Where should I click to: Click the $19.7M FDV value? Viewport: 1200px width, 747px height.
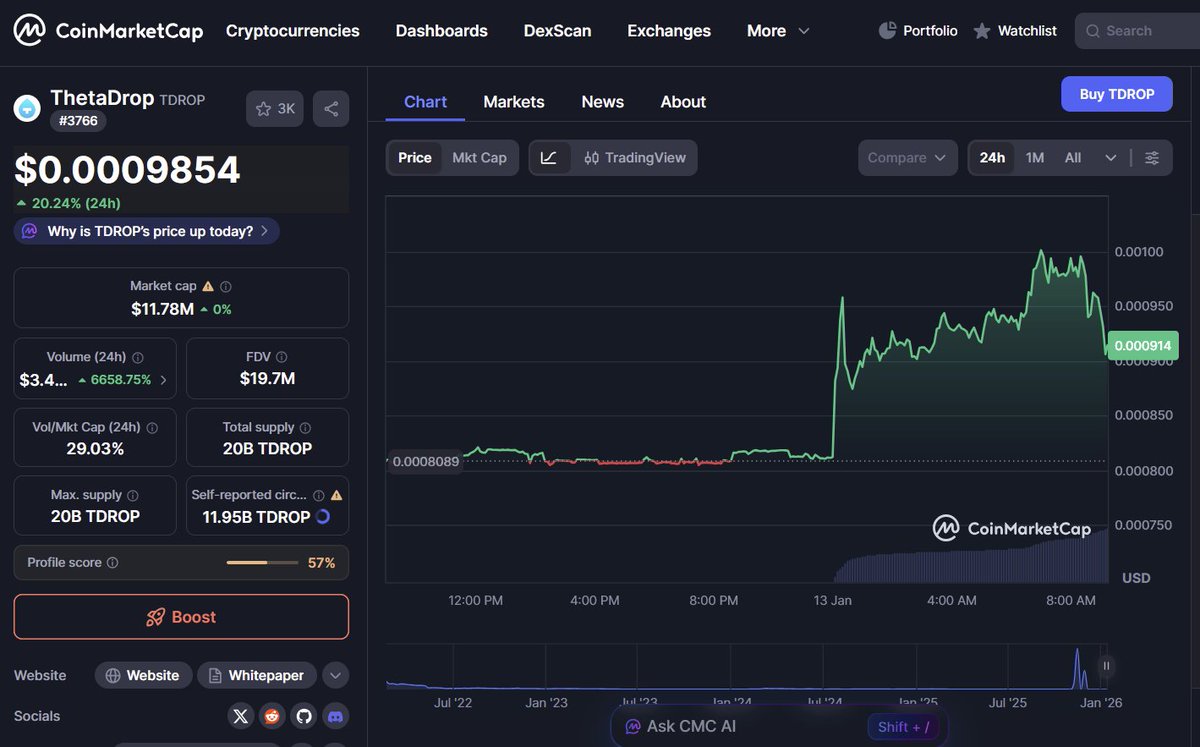point(267,379)
